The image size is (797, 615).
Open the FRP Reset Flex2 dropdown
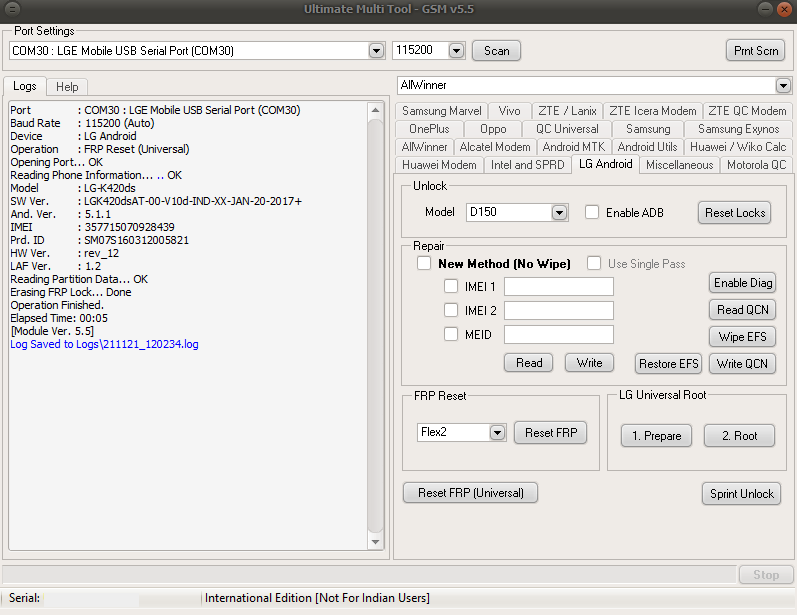497,433
